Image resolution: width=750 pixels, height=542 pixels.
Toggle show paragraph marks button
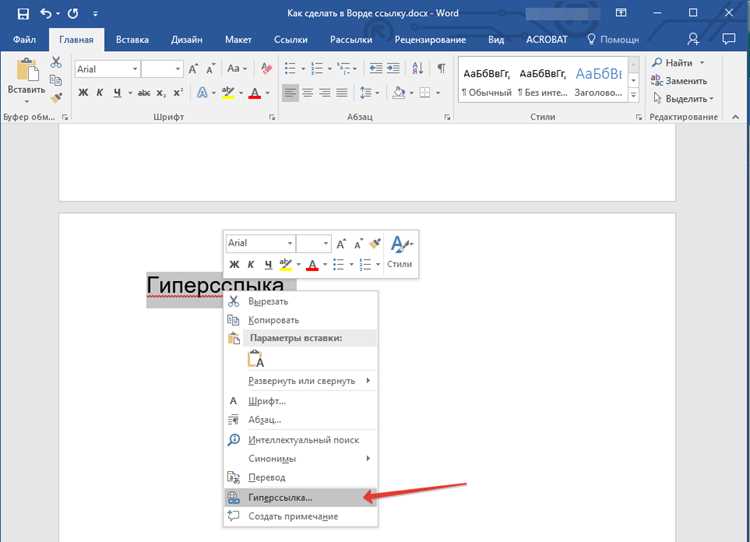(x=441, y=68)
